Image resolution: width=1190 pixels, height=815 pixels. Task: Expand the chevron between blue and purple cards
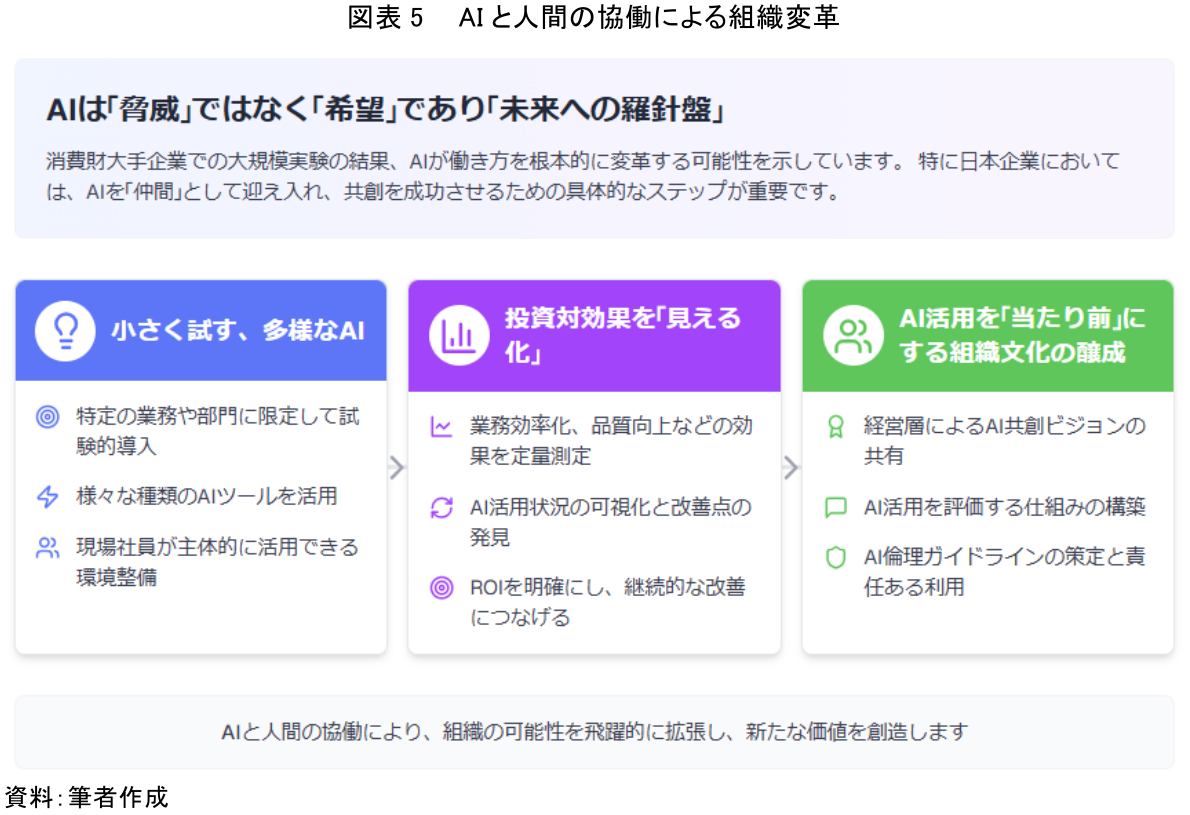click(397, 466)
